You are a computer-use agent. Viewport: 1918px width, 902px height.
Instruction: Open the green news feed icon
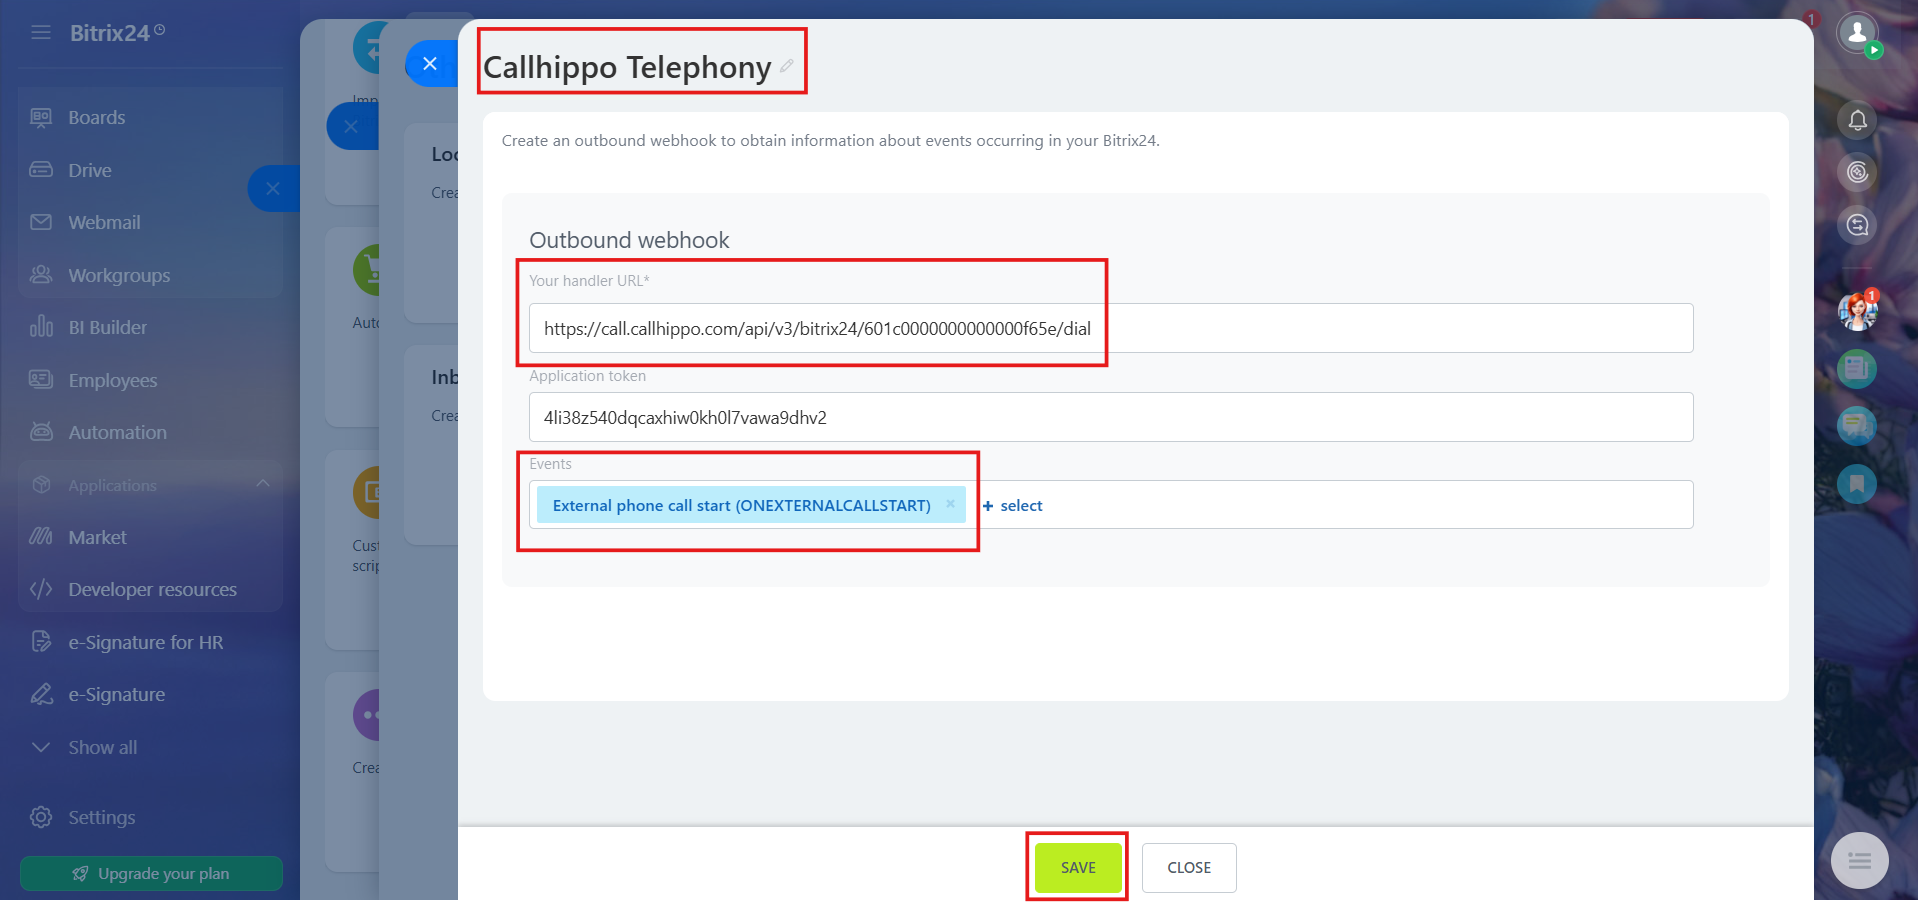[x=1857, y=369]
